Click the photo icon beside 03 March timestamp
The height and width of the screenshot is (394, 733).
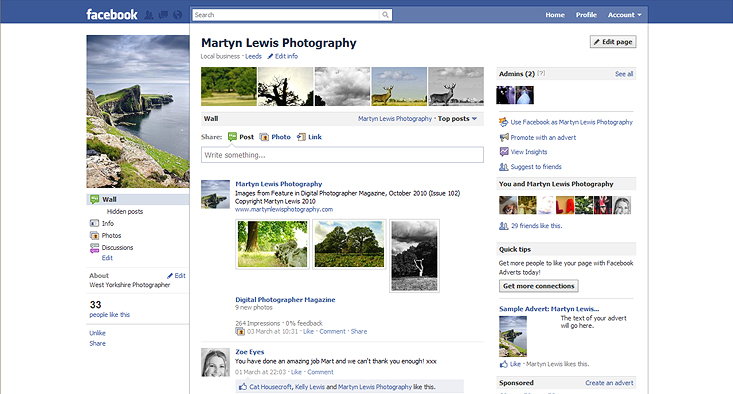tap(240, 331)
